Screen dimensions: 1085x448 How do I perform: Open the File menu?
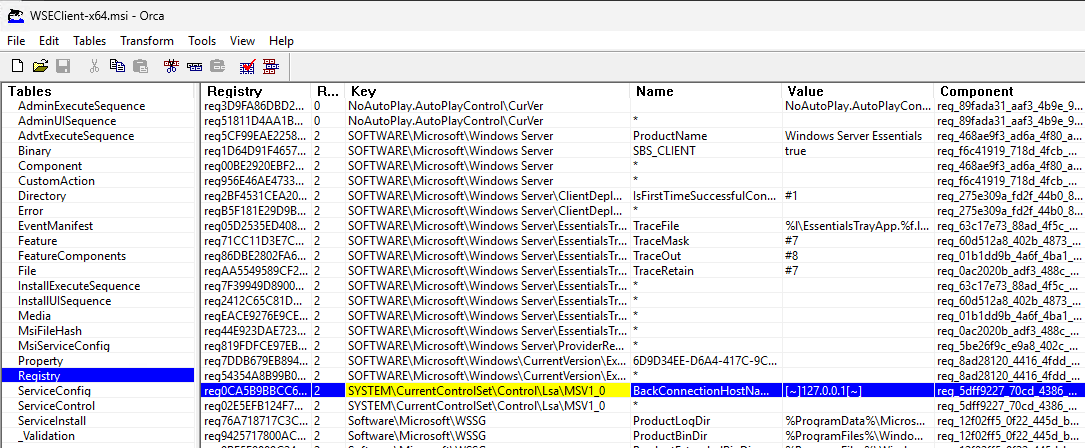click(16, 41)
